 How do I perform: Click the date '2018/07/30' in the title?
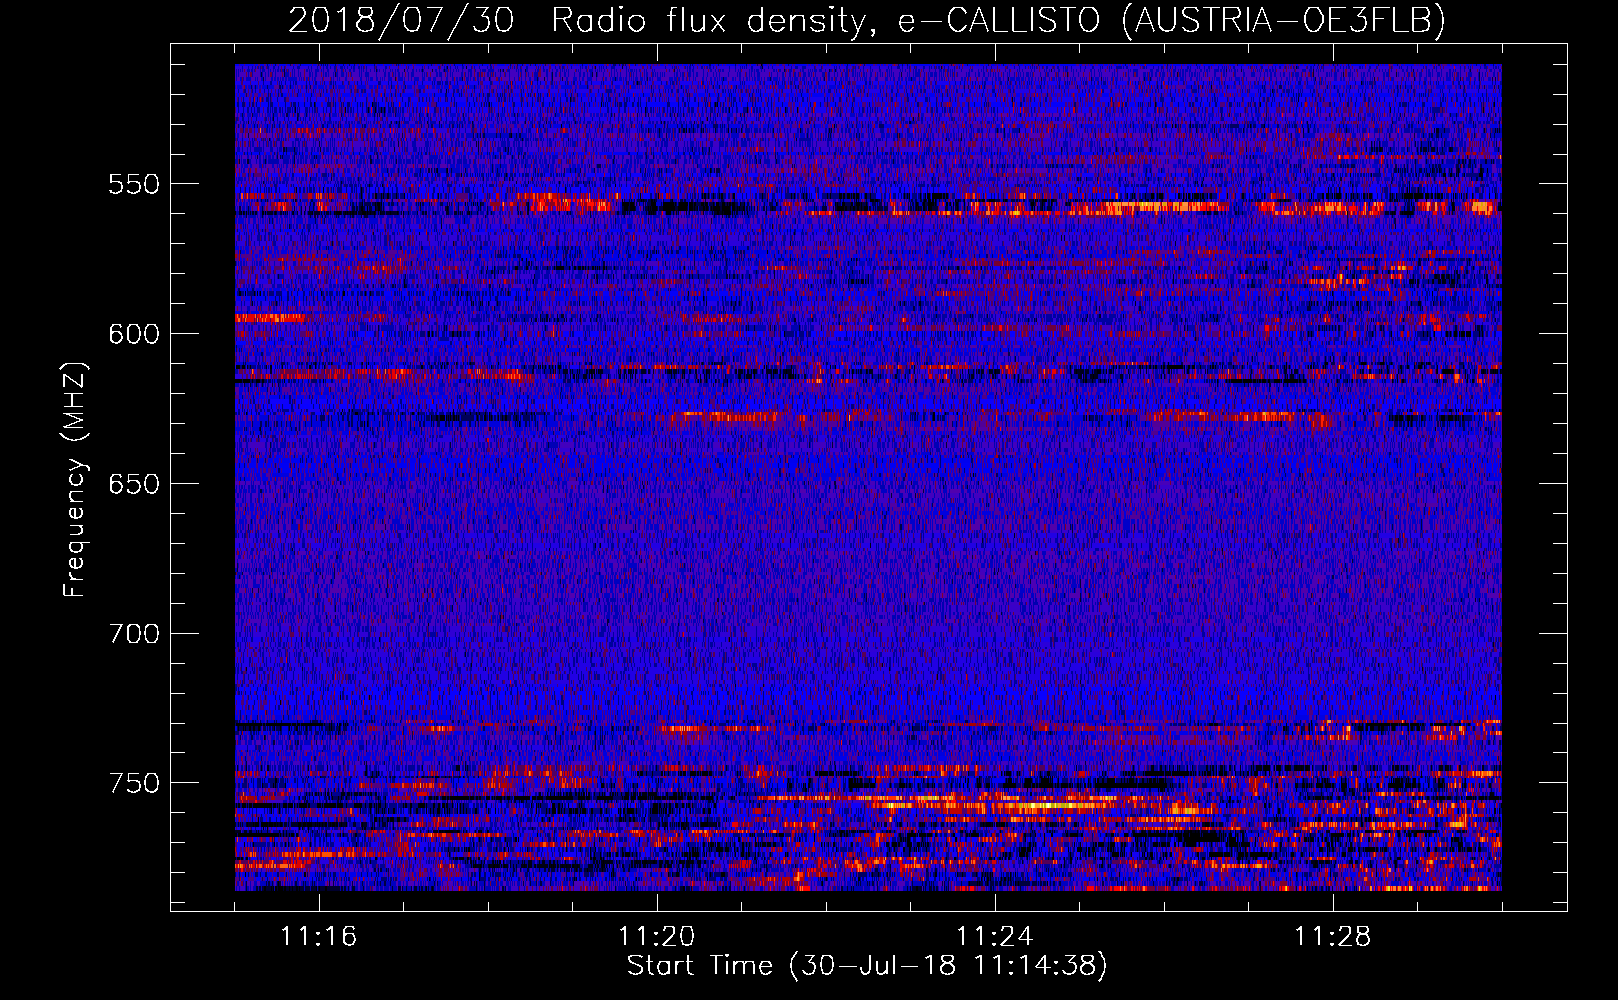tap(402, 20)
